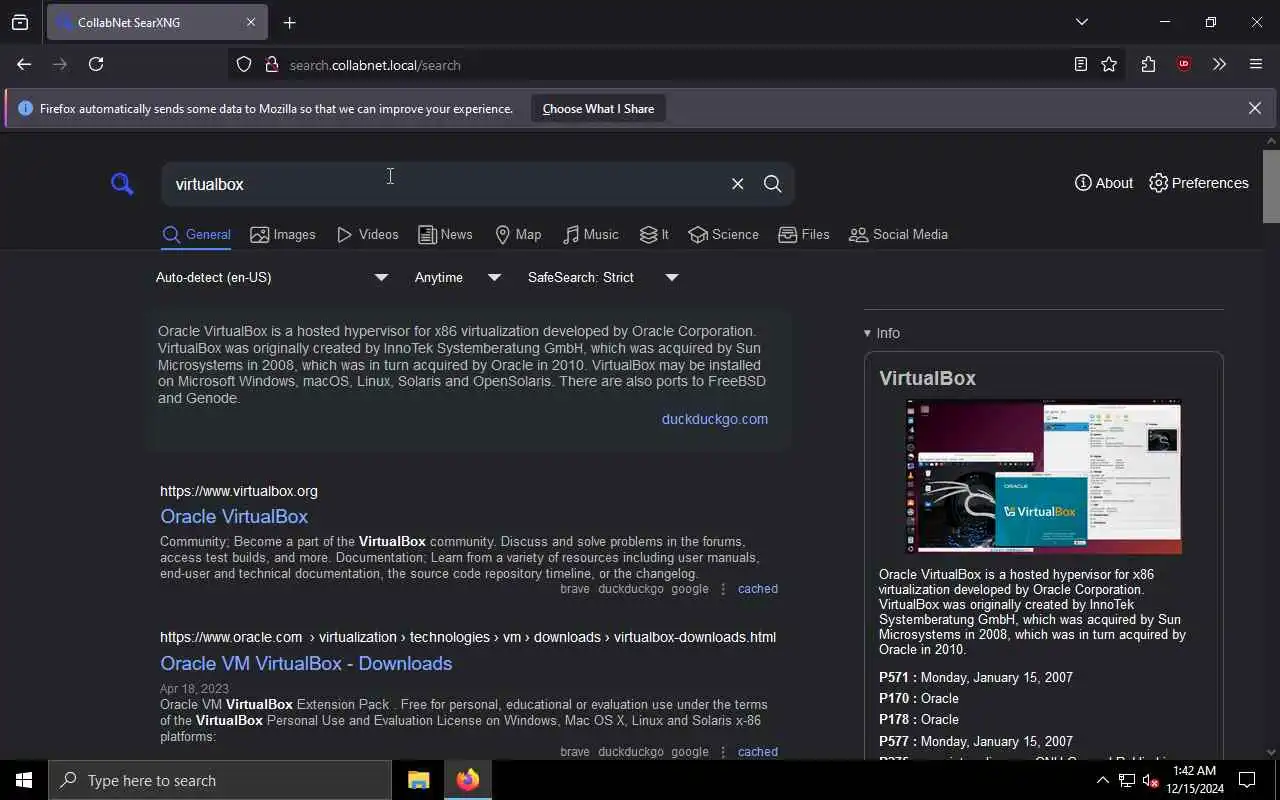
Task: Reload the current page
Action: tap(96, 64)
